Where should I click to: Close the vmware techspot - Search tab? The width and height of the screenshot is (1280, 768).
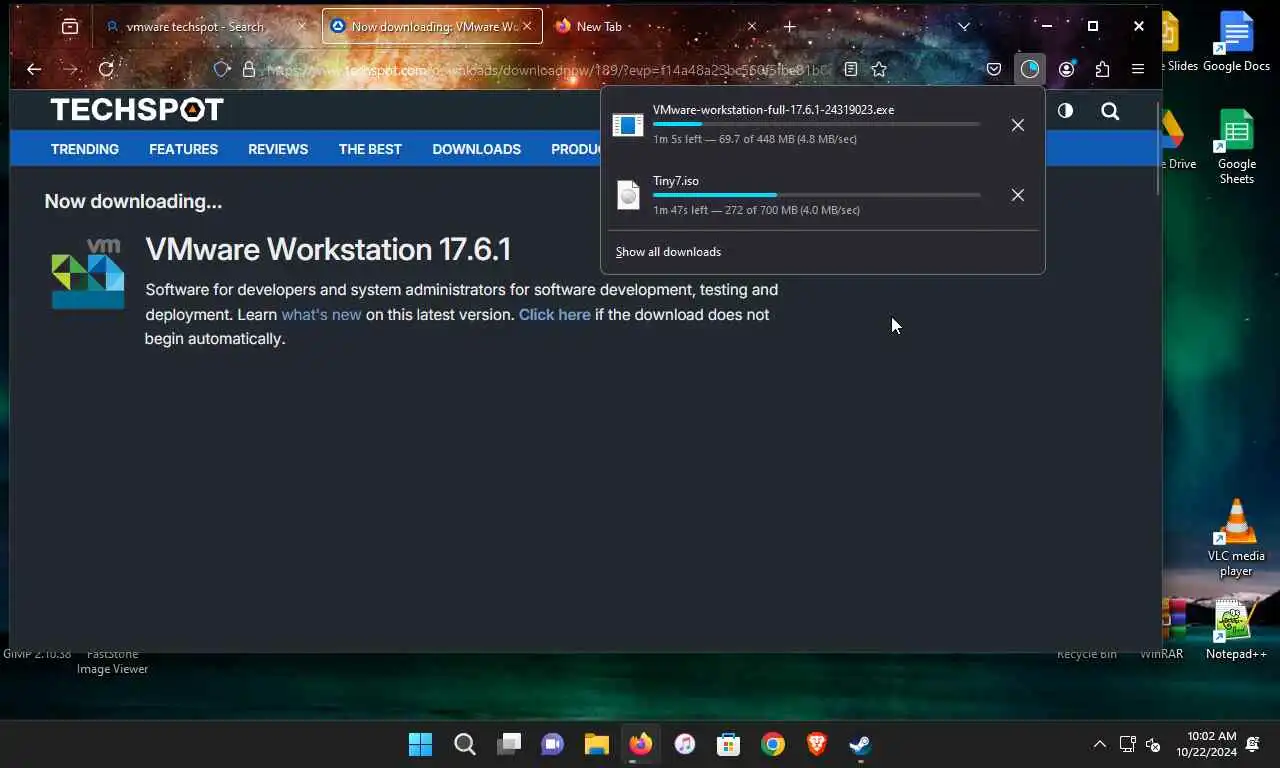pos(303,27)
